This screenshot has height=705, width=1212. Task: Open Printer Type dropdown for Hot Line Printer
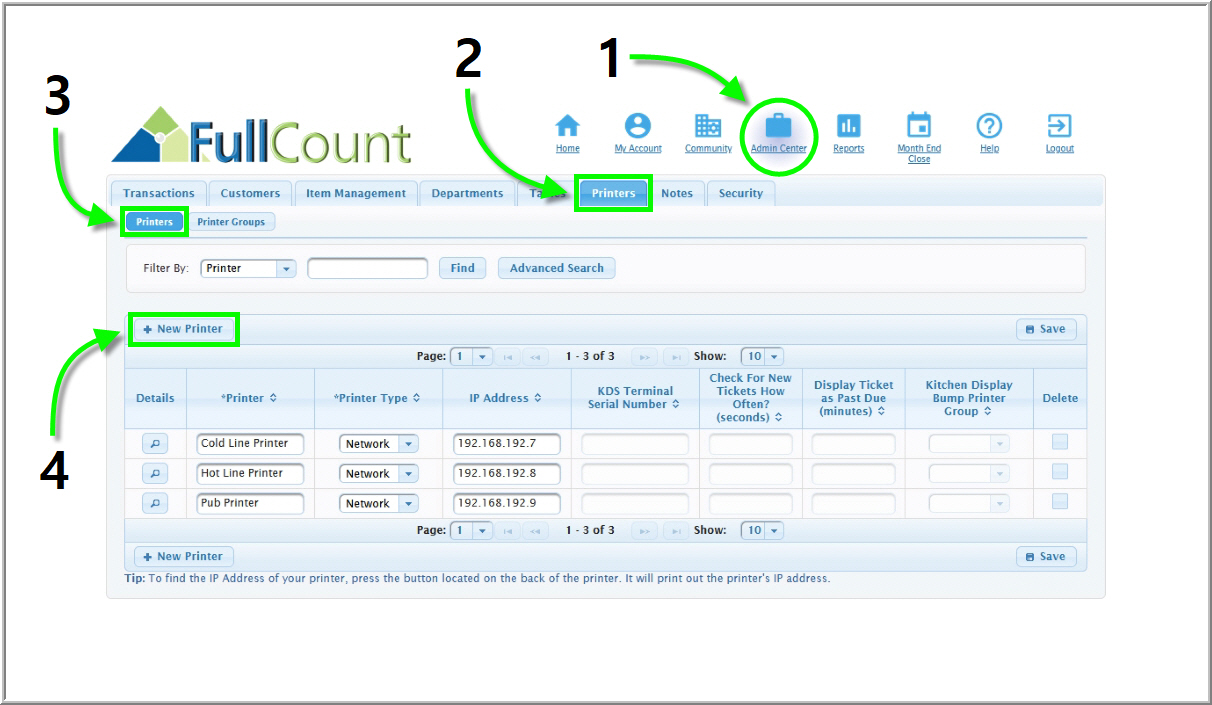[408, 474]
